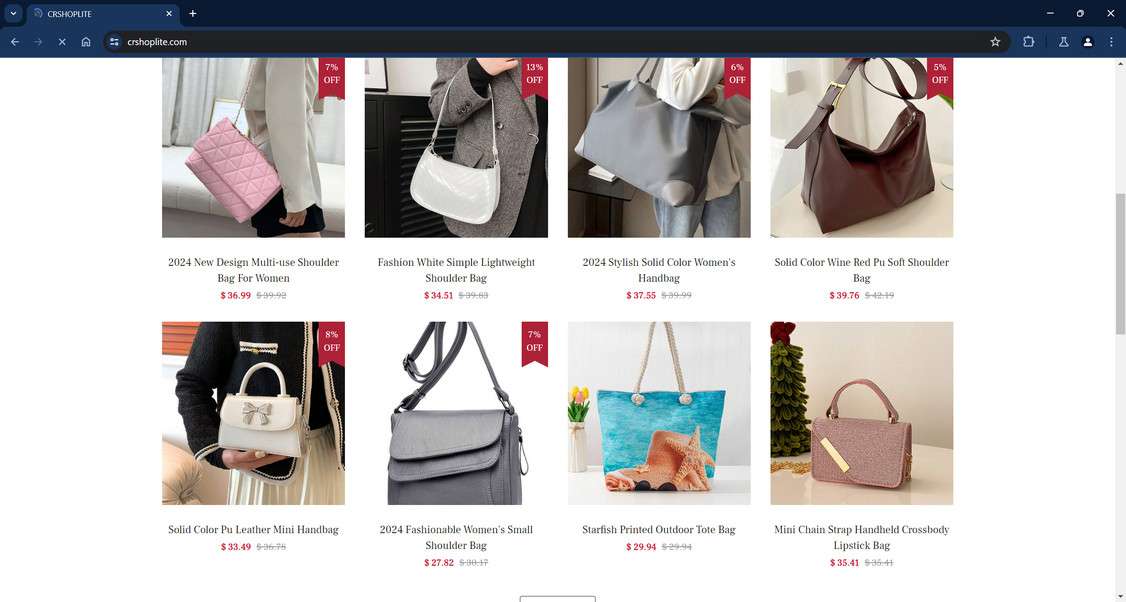
Task: Bookmark this page with the star icon
Action: 995,42
